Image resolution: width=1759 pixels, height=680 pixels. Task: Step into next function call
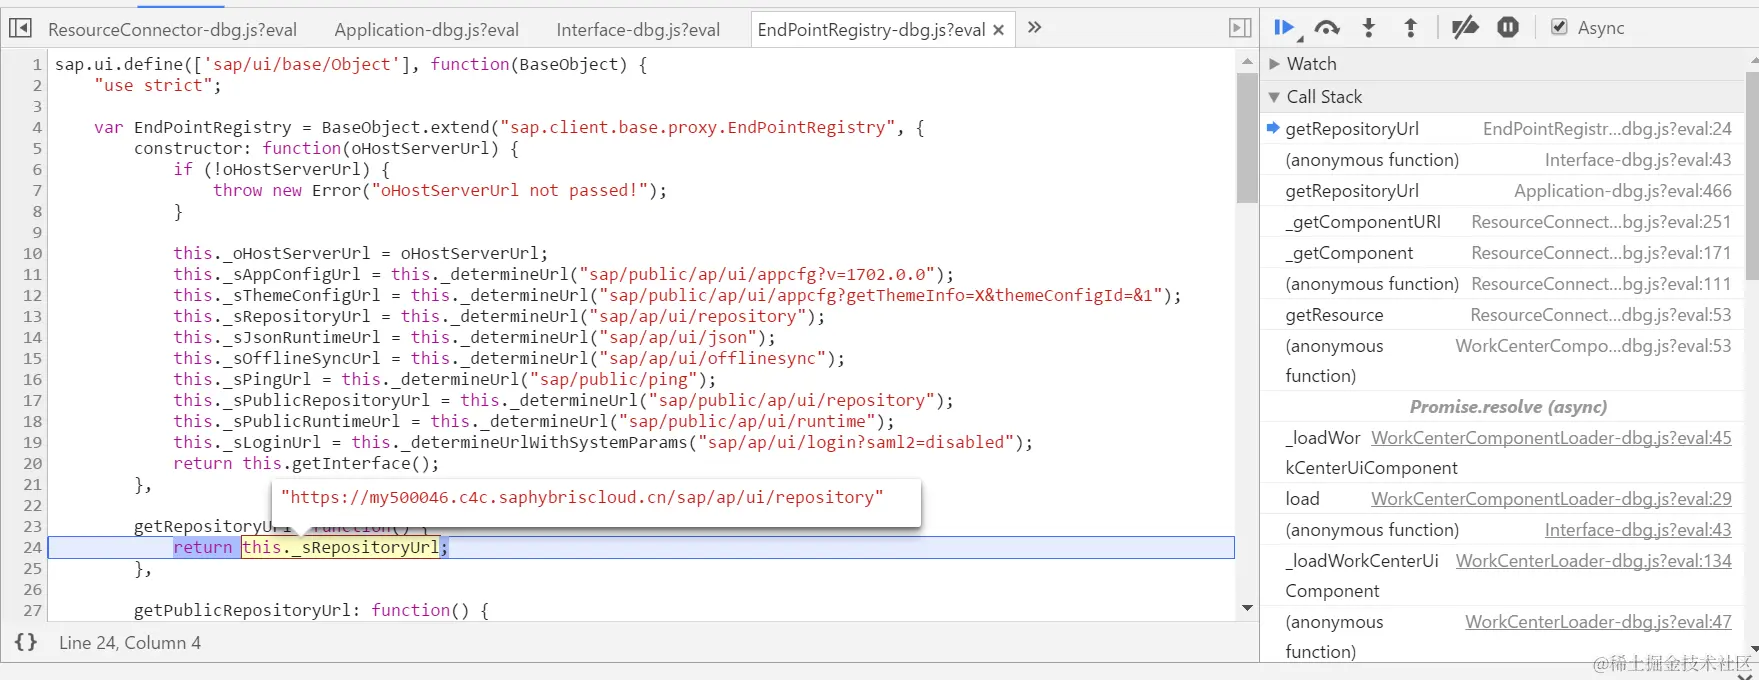pyautogui.click(x=1369, y=28)
